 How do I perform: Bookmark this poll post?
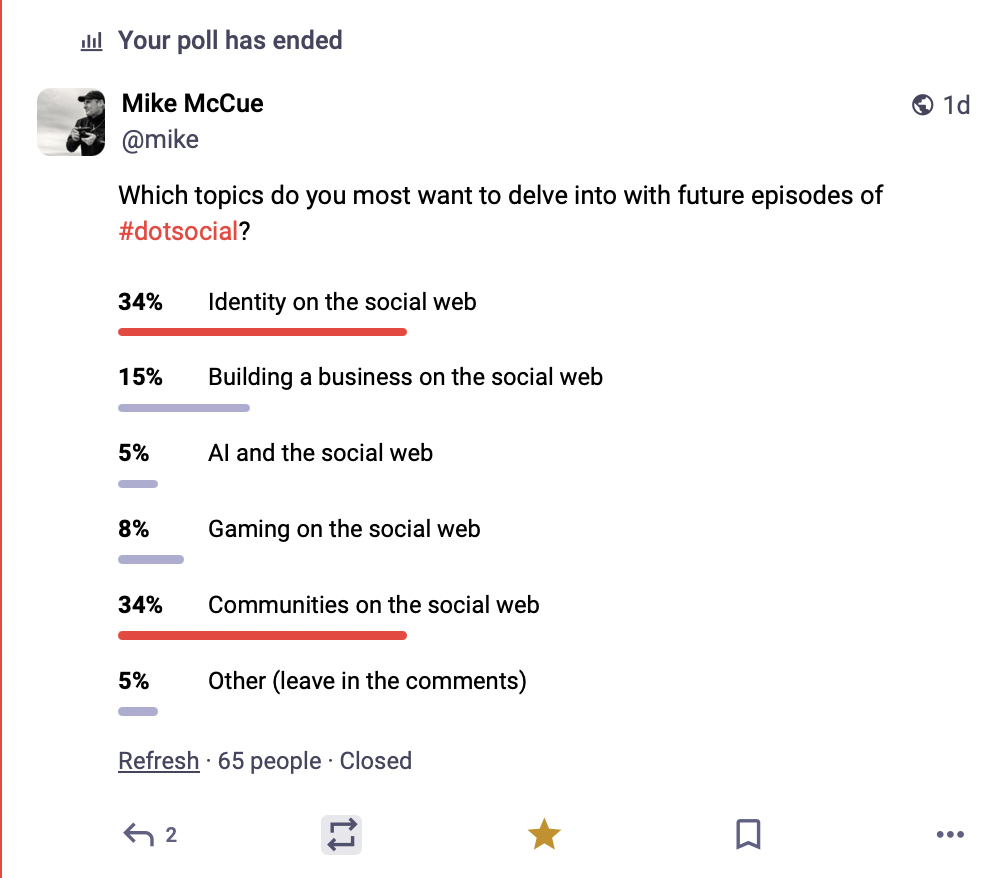click(x=748, y=835)
